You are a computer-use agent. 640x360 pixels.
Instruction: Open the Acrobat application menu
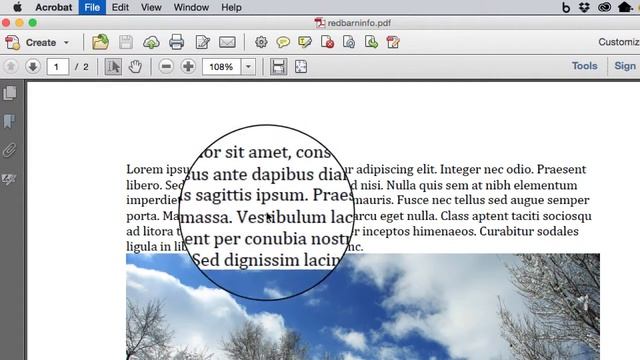[53, 7]
